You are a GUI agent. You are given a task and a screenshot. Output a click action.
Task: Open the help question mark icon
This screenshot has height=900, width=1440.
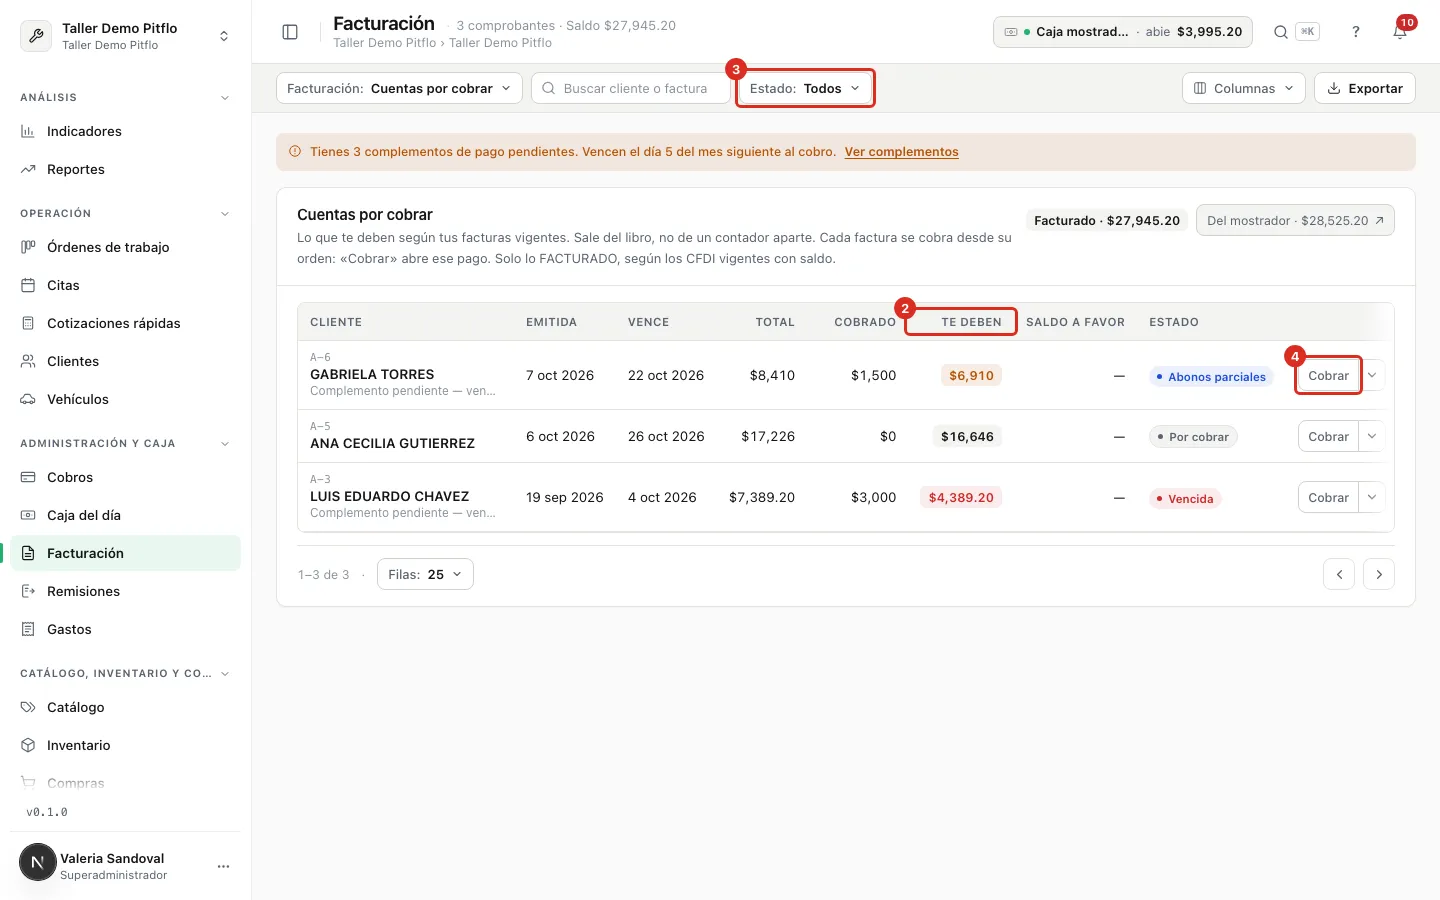click(1356, 32)
